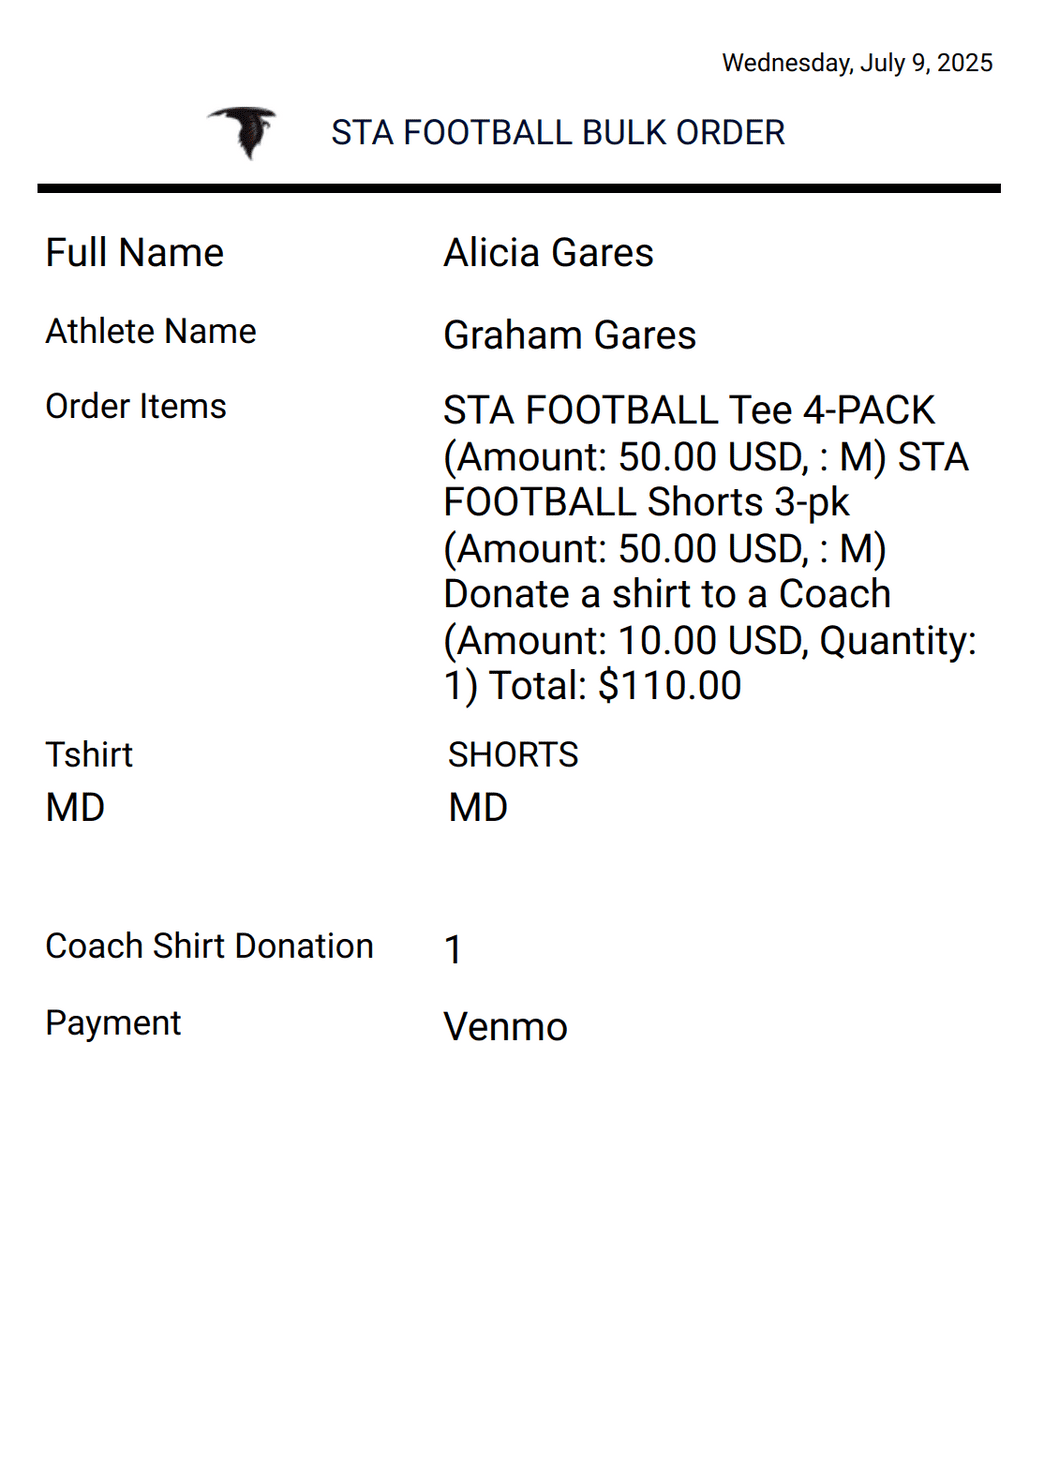The image size is (1044, 1475).
Task: Select the Athlete Name label
Action: (151, 331)
